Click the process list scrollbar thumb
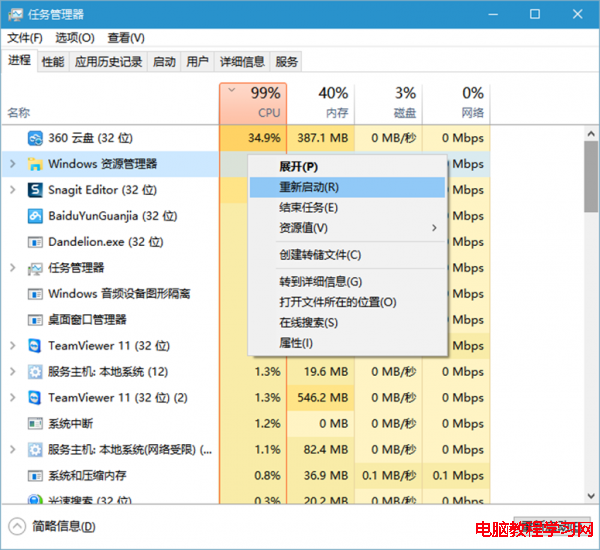The width and height of the screenshot is (600, 550). pos(591,176)
